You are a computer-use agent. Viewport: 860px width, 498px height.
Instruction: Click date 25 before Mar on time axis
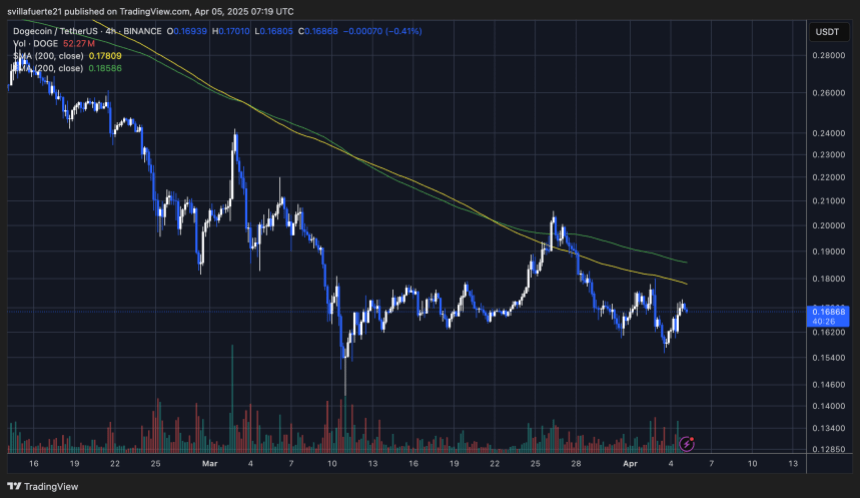coord(155,464)
